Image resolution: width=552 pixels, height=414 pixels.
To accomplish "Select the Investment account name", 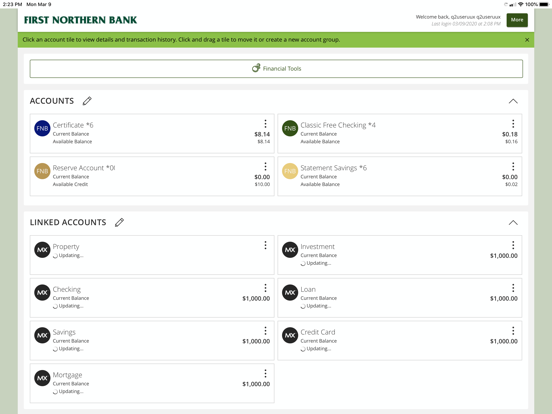I will pyautogui.click(x=318, y=246).
